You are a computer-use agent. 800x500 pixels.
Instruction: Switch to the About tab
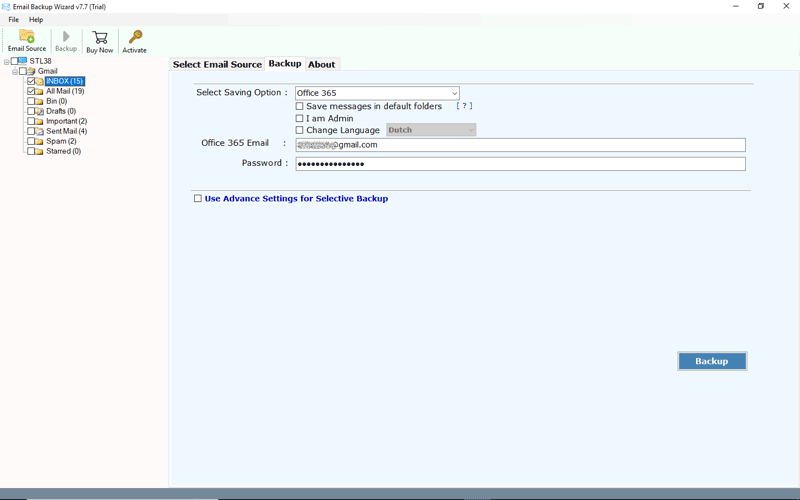[321, 64]
